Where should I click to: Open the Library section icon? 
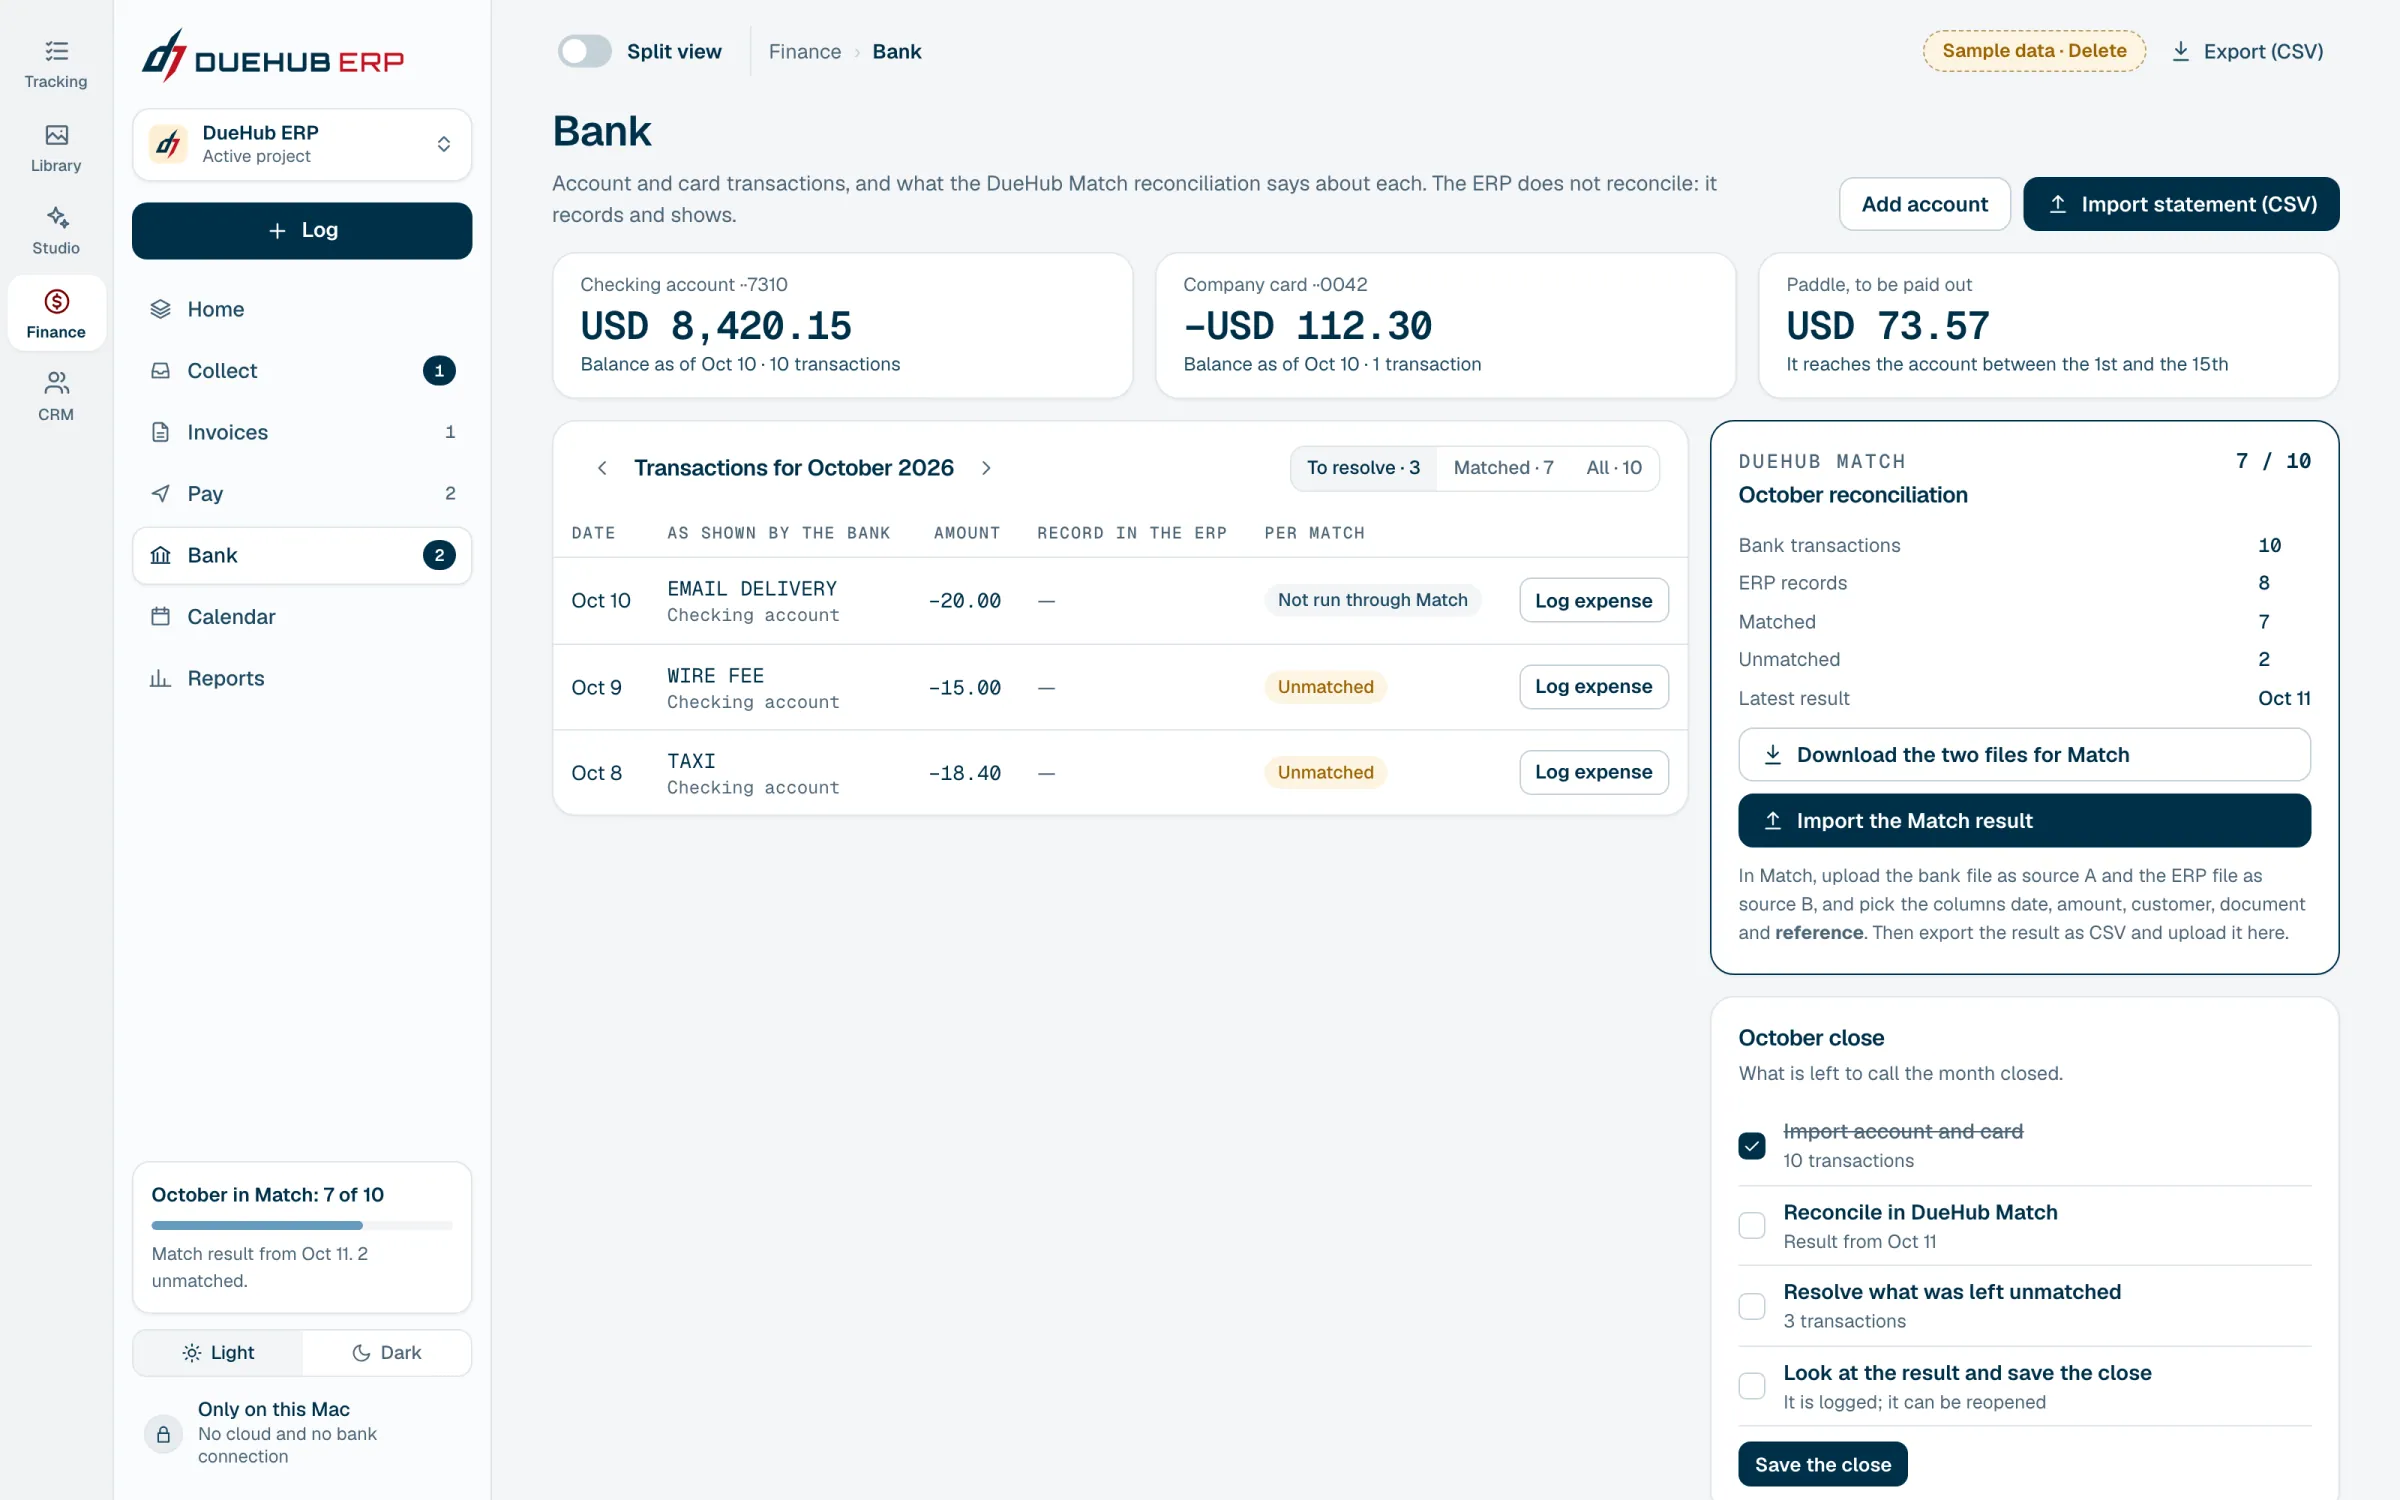56,135
